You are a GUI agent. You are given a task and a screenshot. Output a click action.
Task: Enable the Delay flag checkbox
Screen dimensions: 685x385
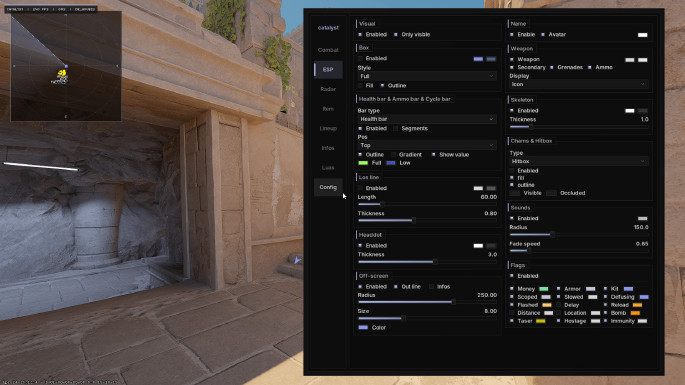(559, 305)
